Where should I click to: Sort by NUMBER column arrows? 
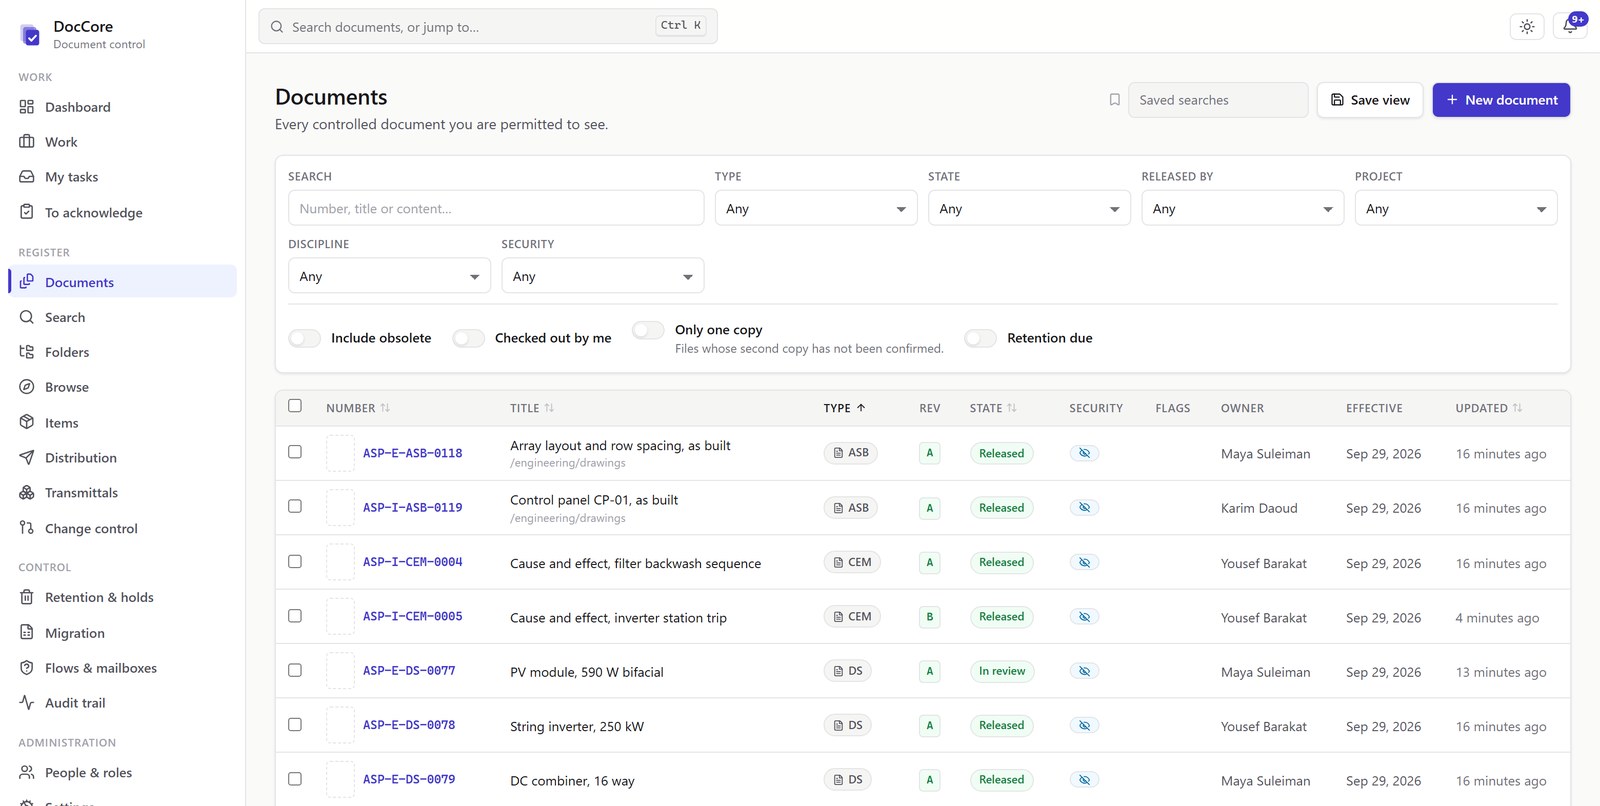tap(385, 408)
